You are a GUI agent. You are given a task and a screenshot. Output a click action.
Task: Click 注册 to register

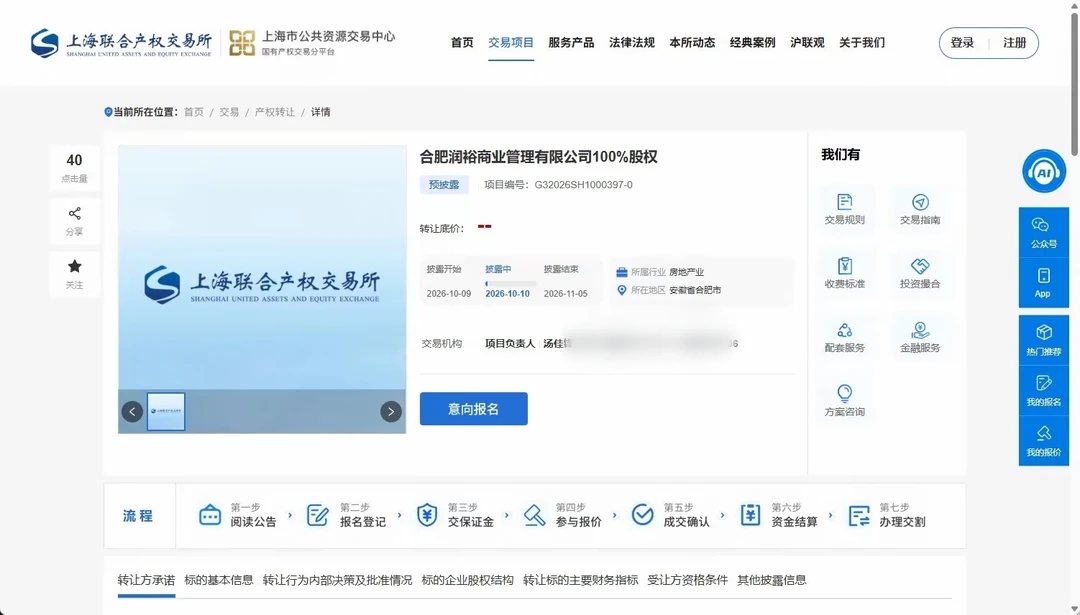[1015, 43]
